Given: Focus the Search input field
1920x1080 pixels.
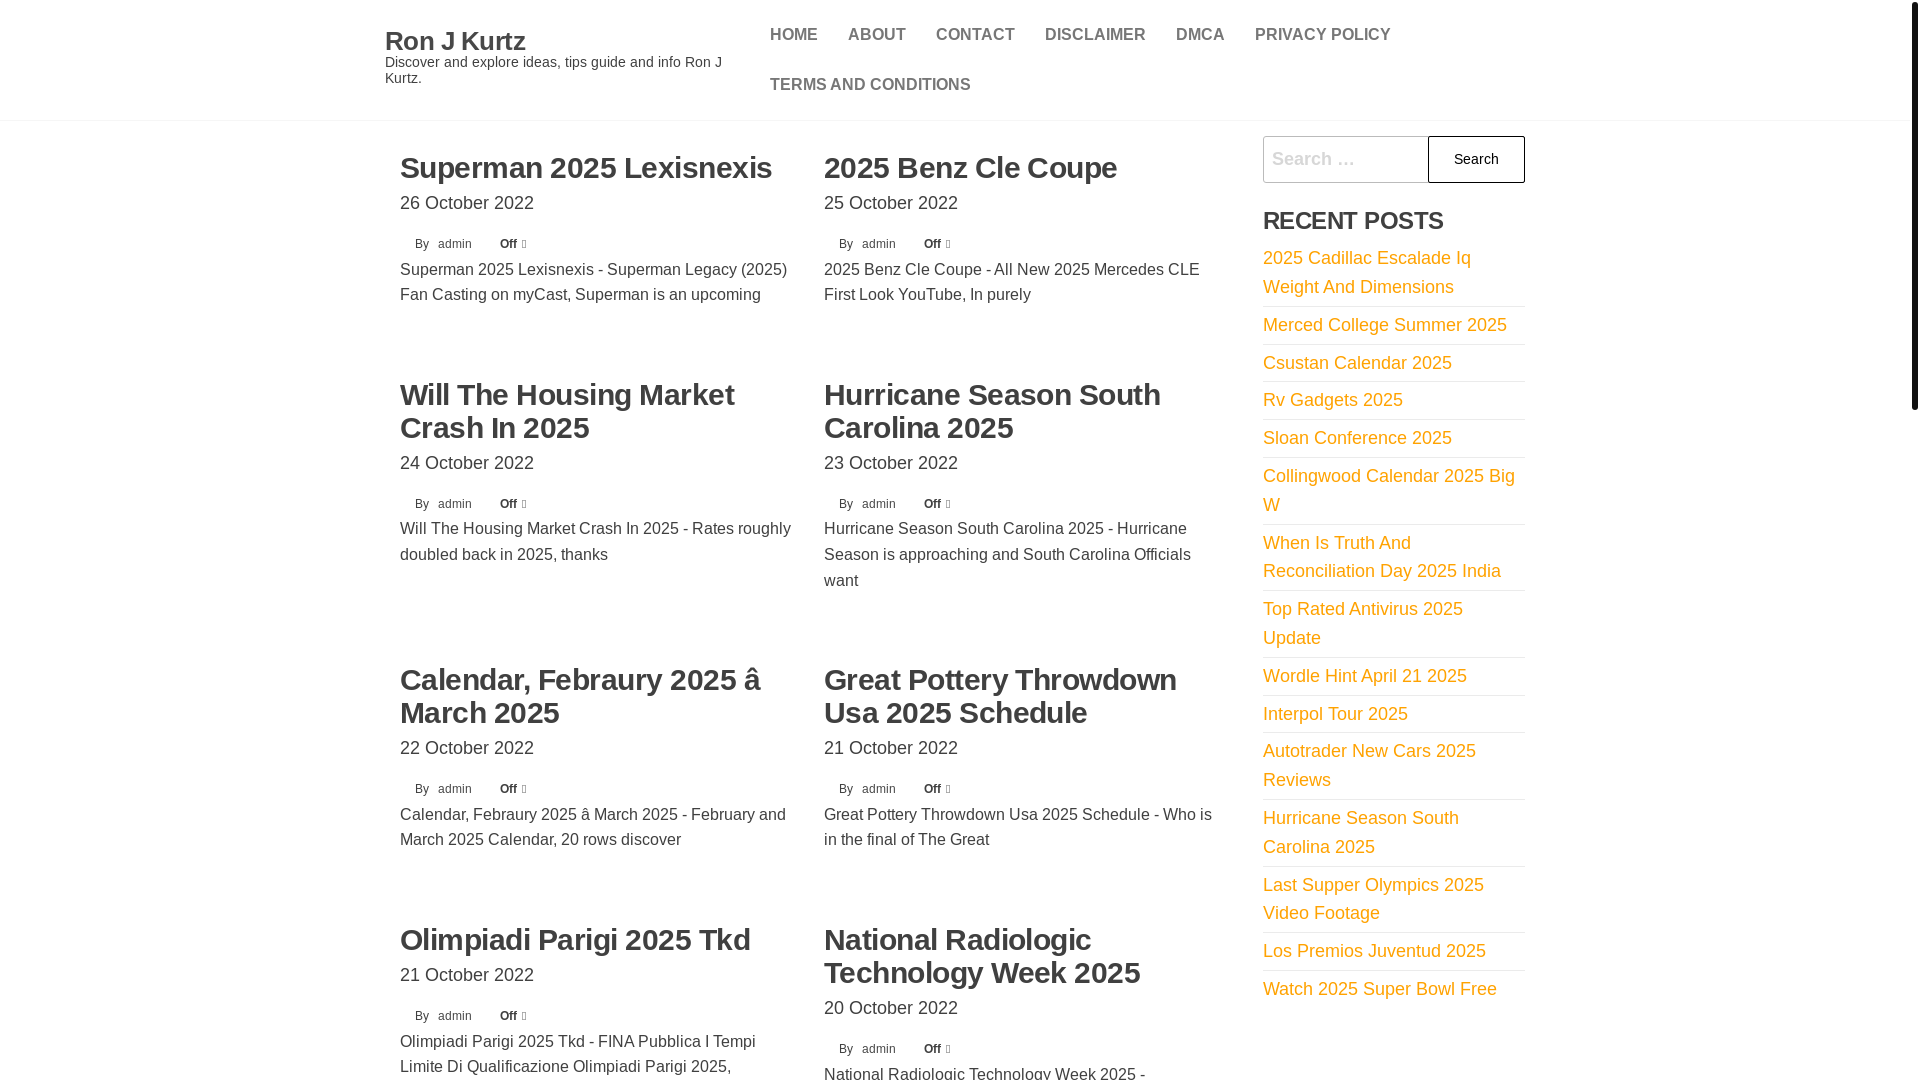Looking at the screenshot, I should pyautogui.click(x=1345, y=160).
